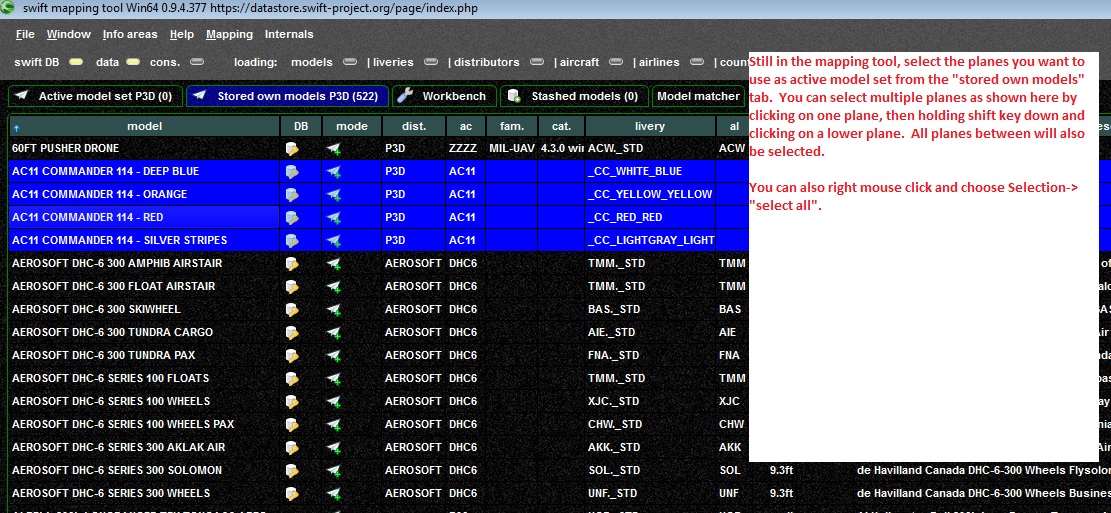Open the File menu
This screenshot has width=1111, height=513.
[x=25, y=34]
